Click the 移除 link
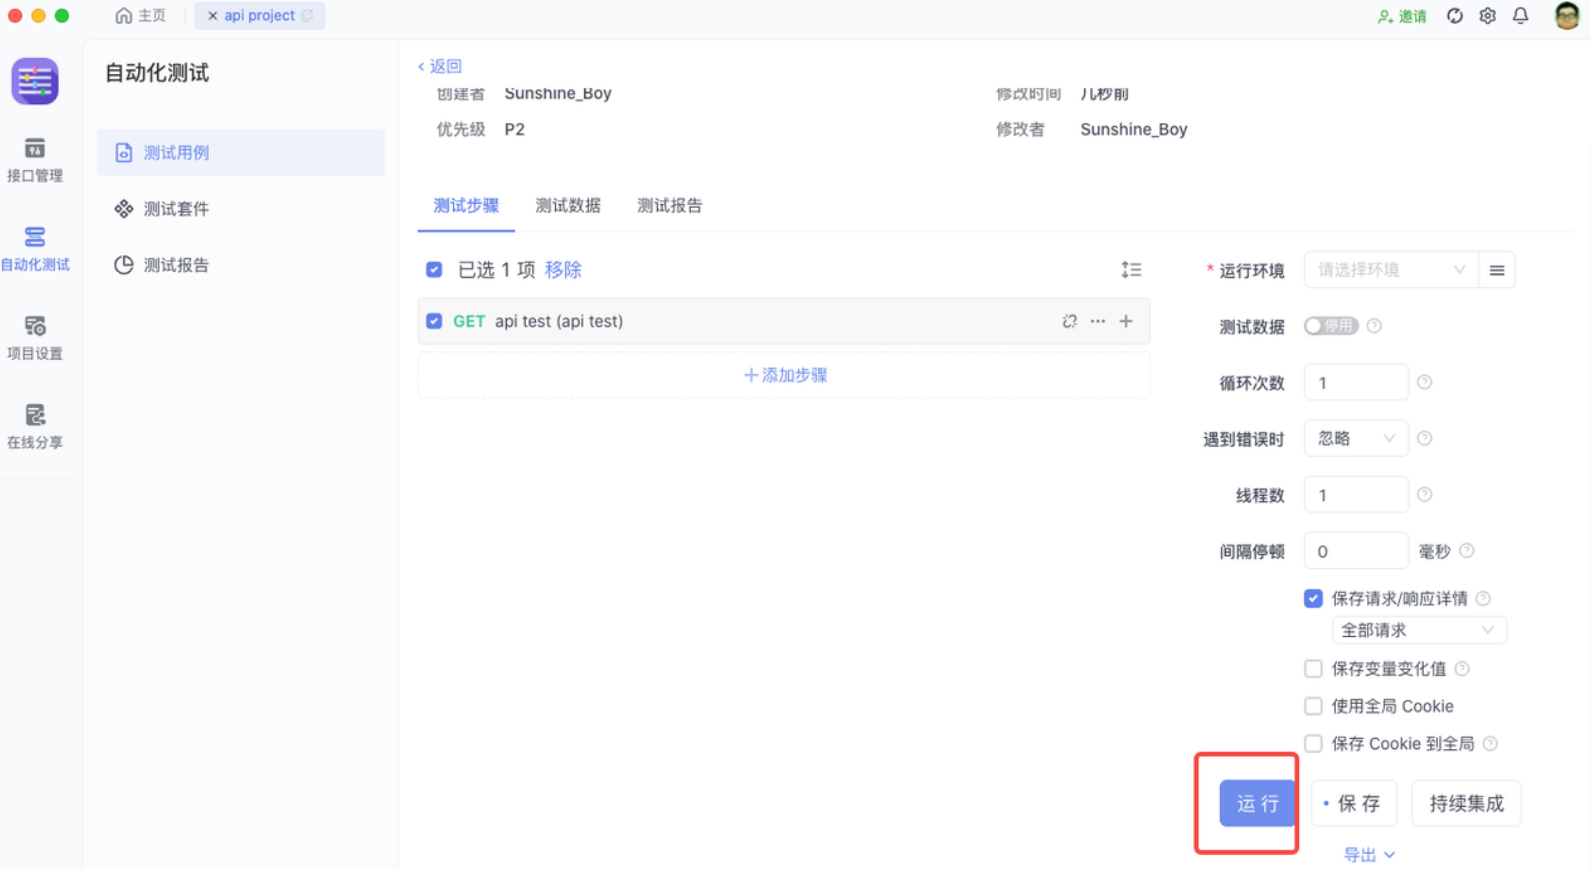Screen dimensions: 1591x869 (563, 270)
